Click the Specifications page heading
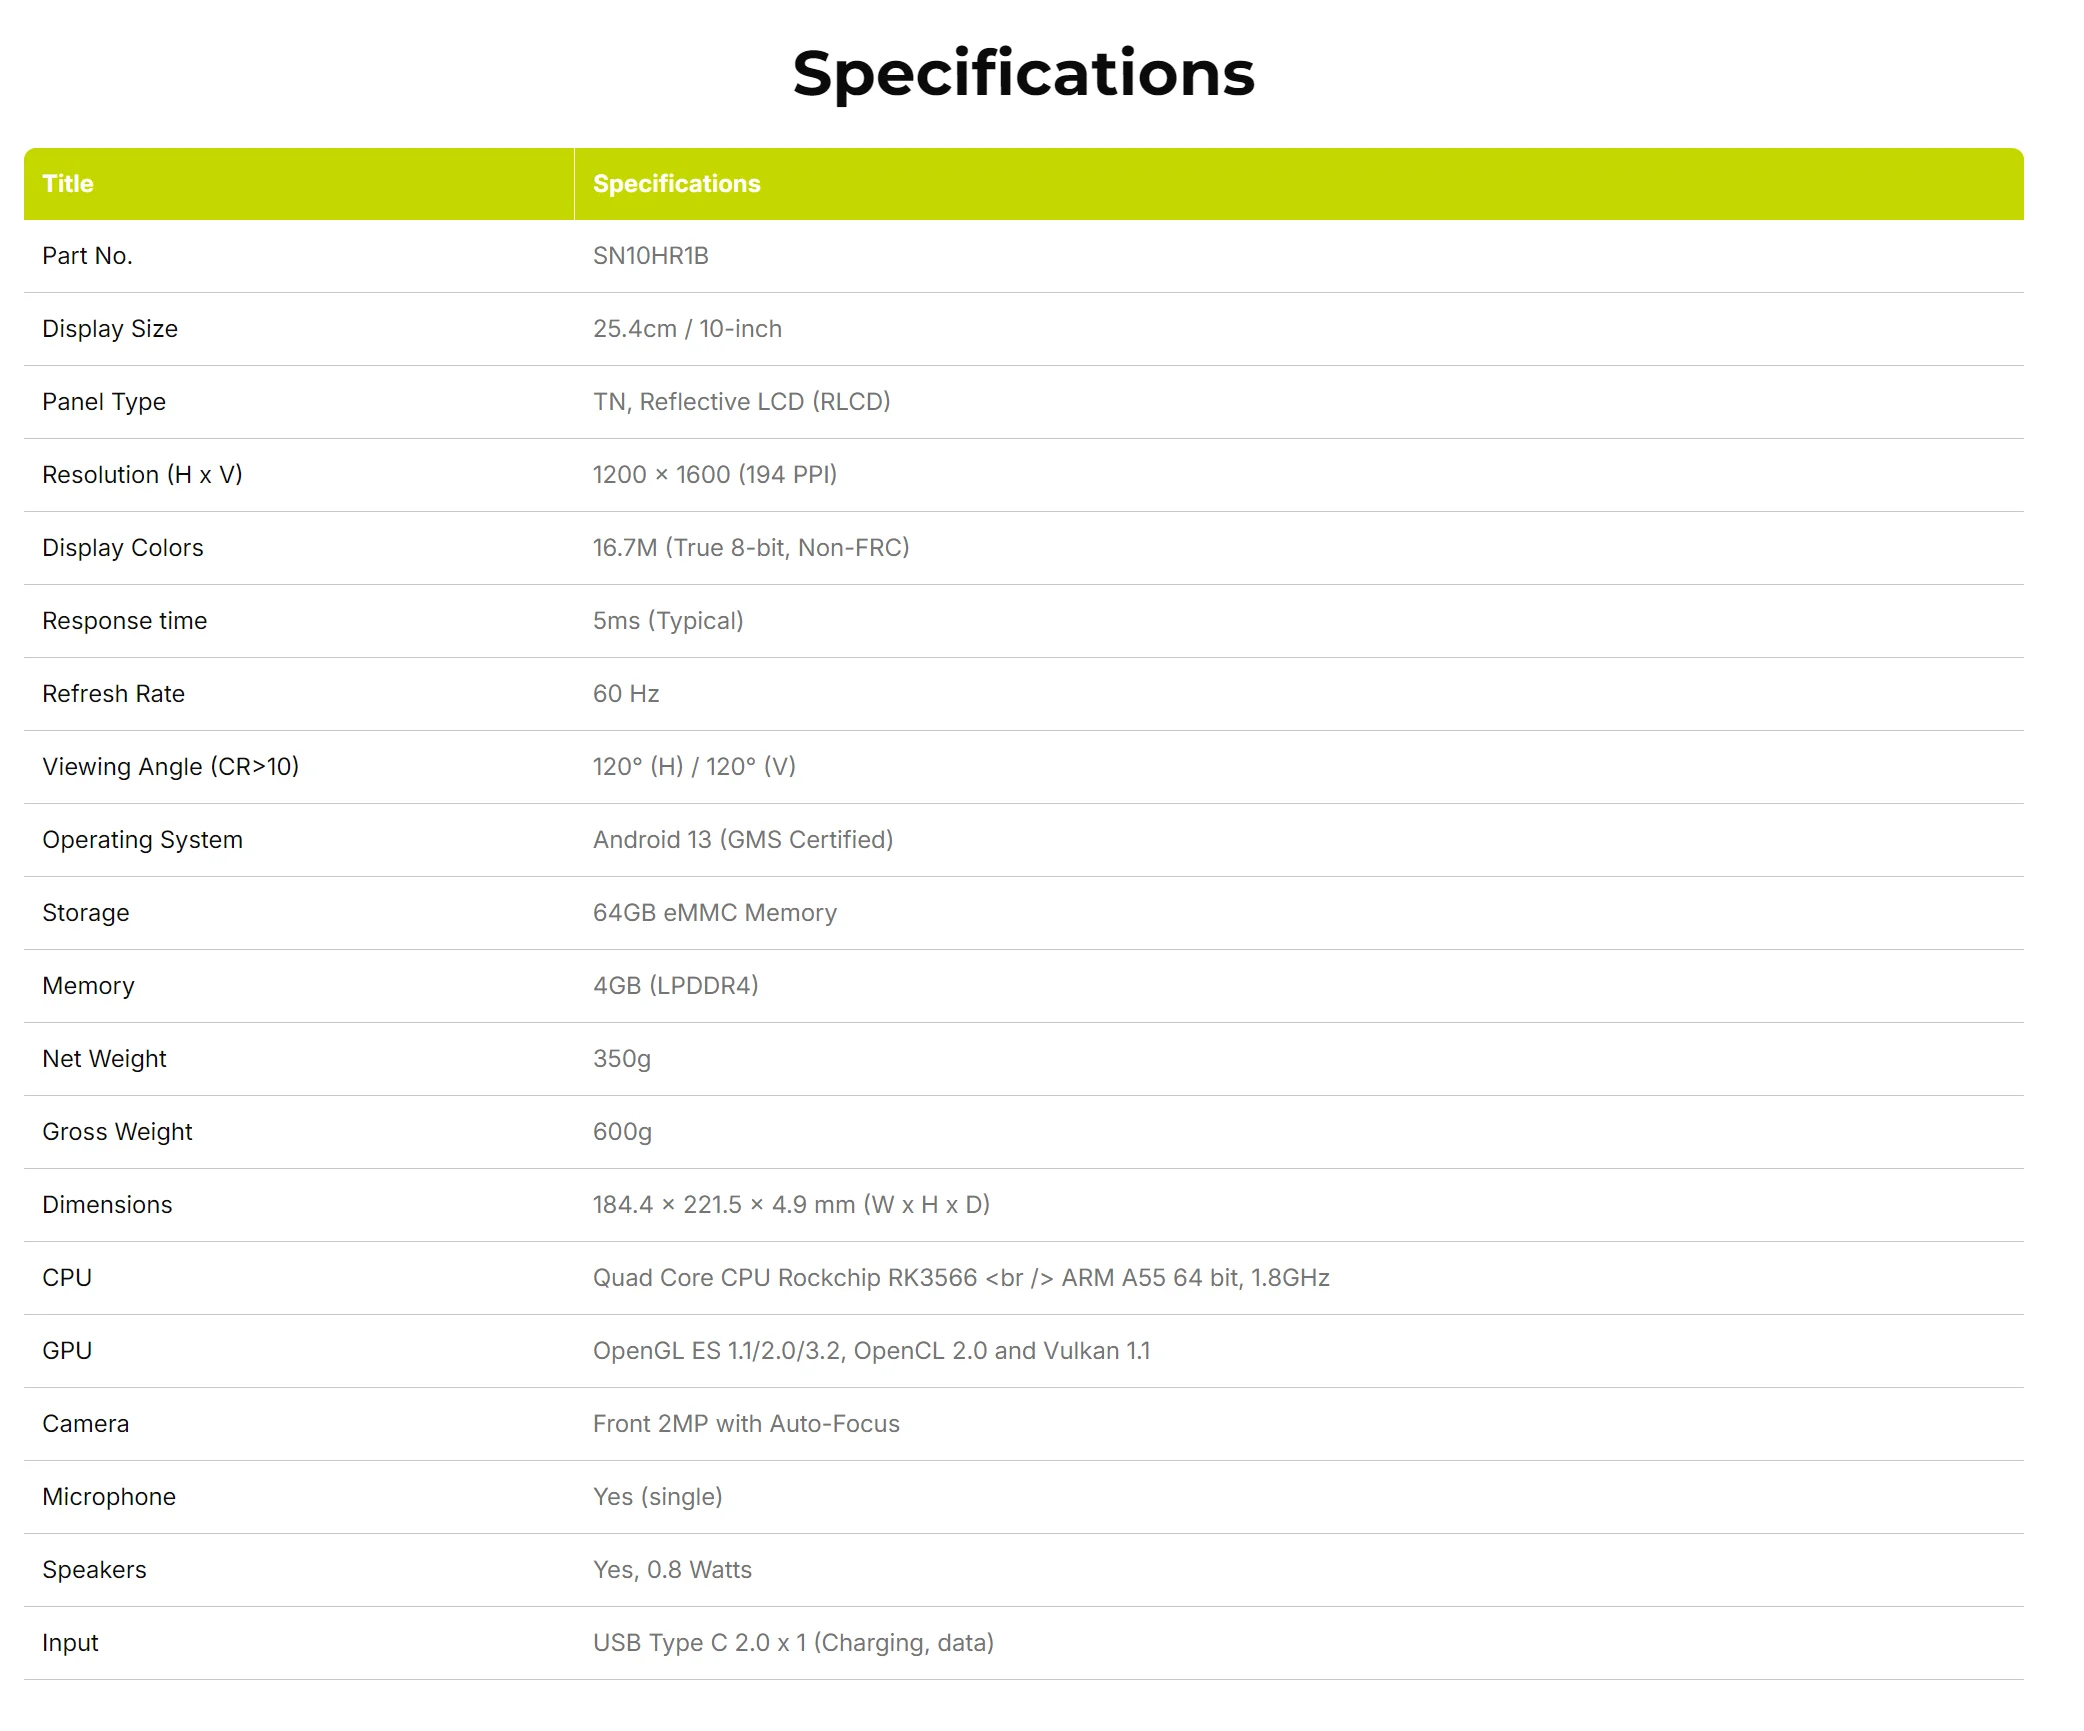This screenshot has width=2084, height=1731. click(x=1023, y=74)
